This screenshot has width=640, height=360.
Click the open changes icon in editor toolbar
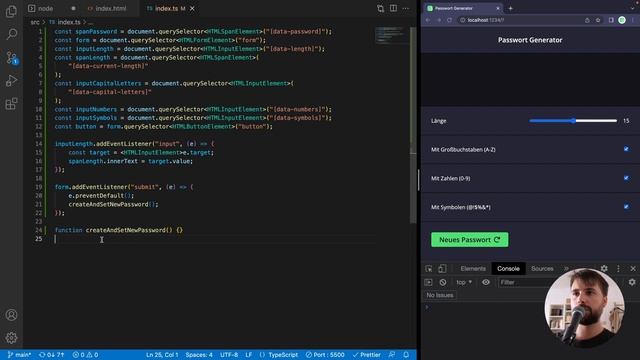coord(380,8)
